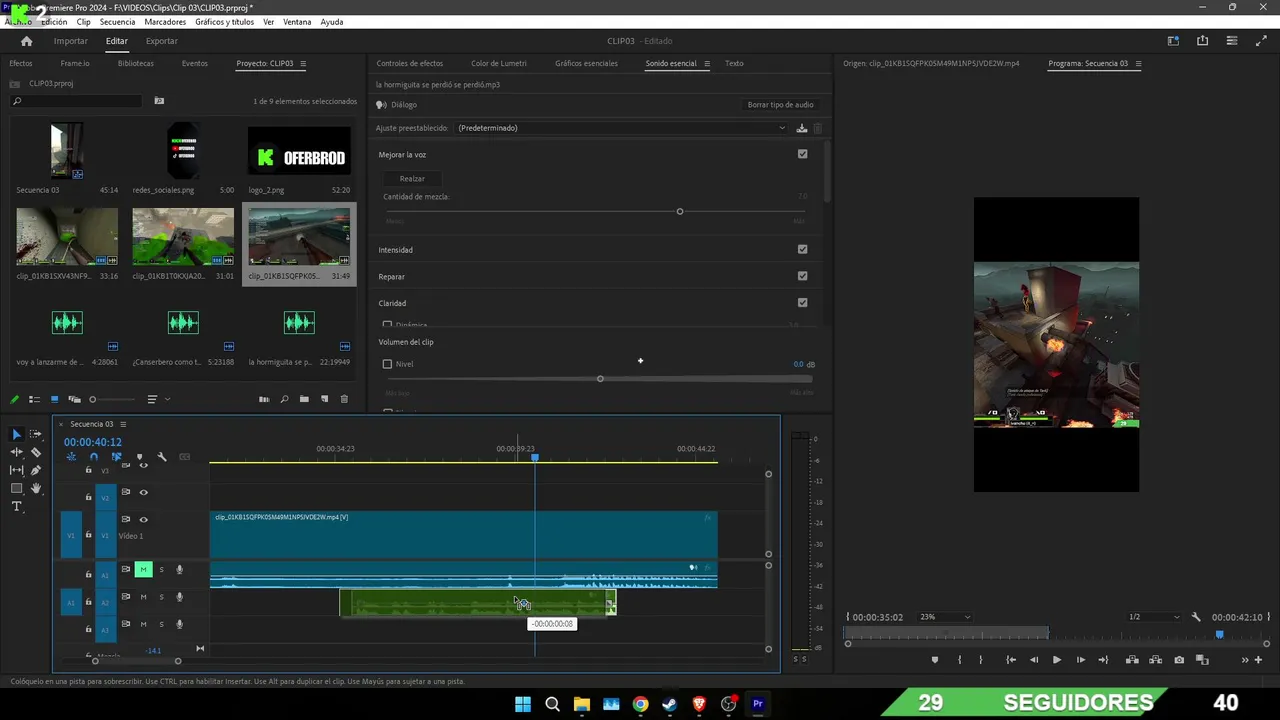
Task: Go to the Importar workspace
Action: point(70,41)
